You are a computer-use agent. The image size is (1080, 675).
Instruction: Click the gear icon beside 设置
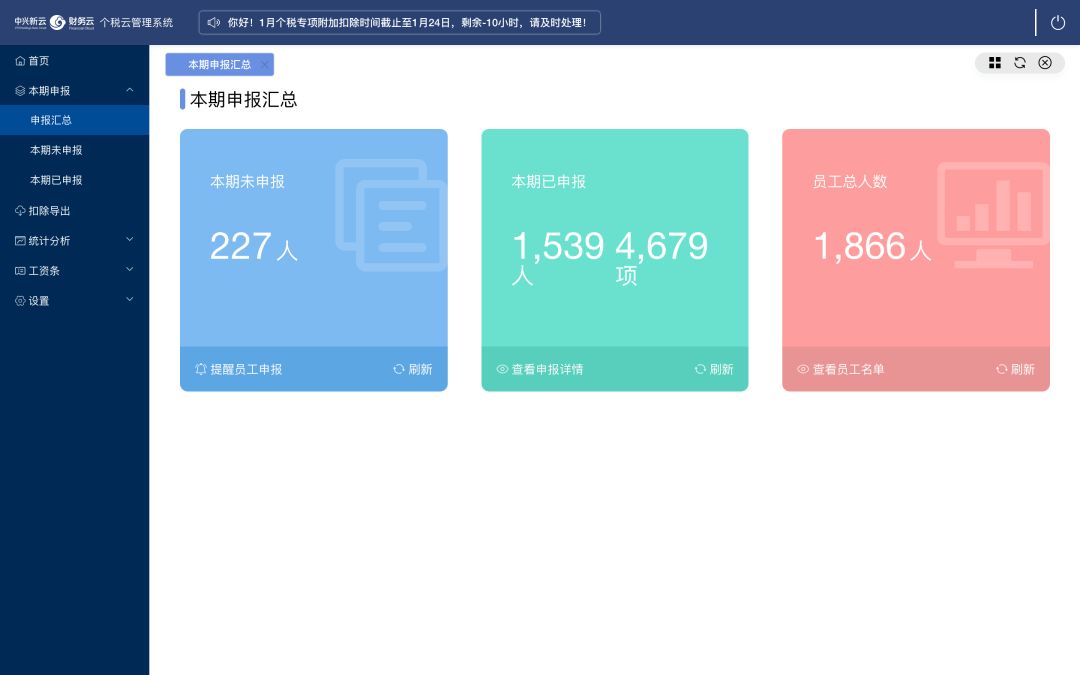point(20,301)
